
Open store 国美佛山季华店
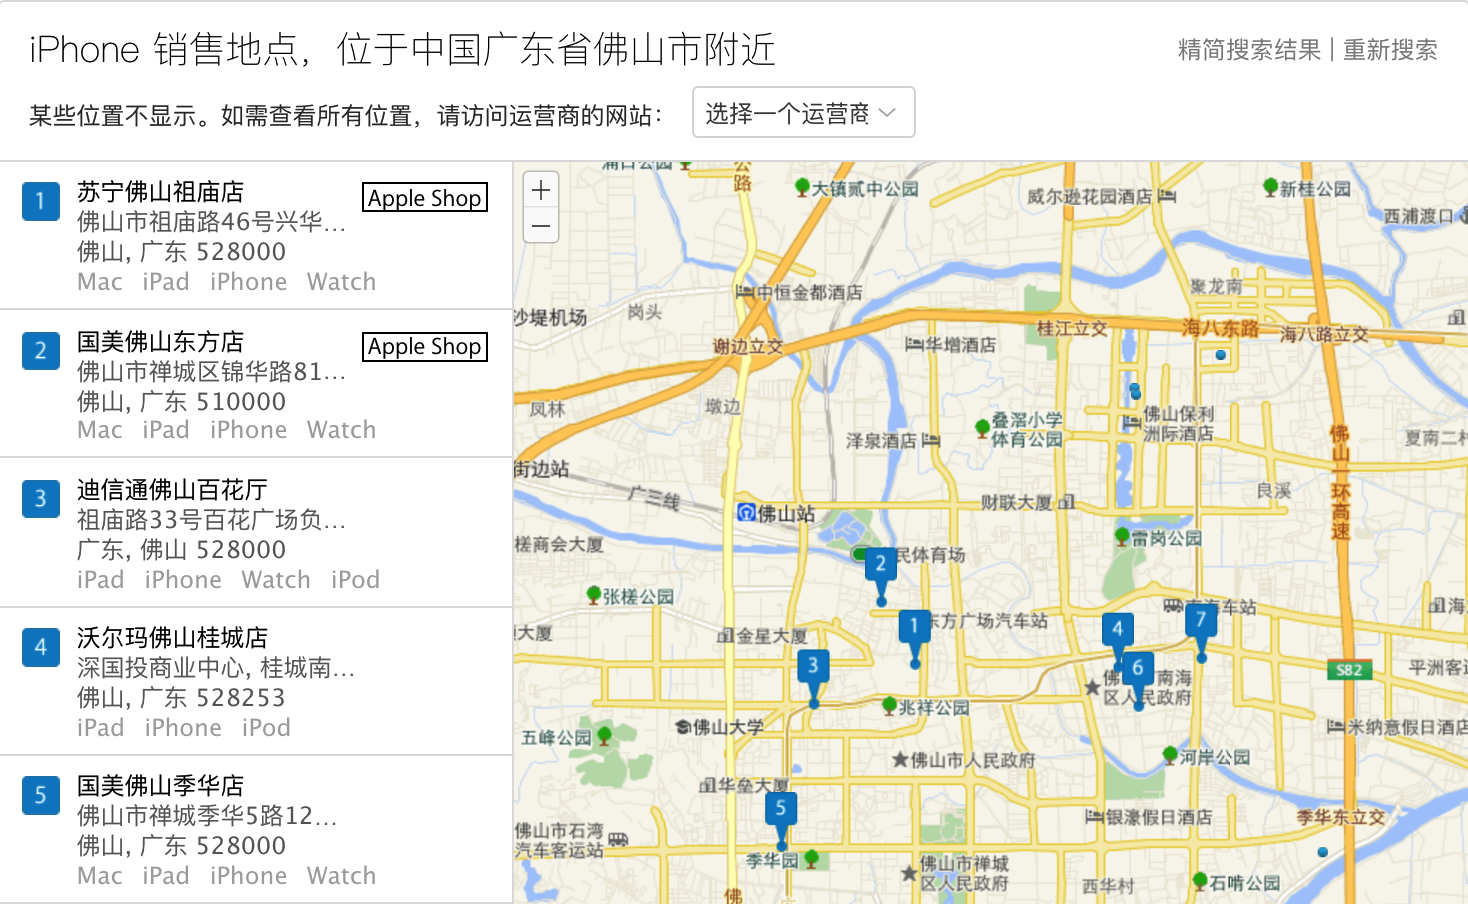(x=161, y=786)
